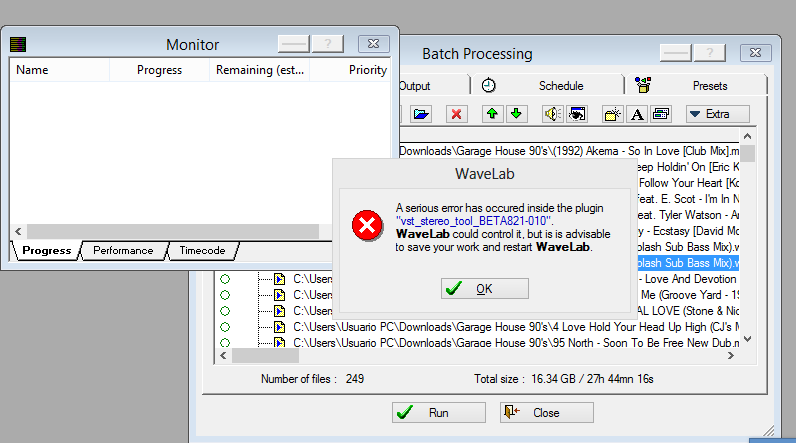Move file up with green up arrow
The width and height of the screenshot is (796, 443).
coord(492,114)
